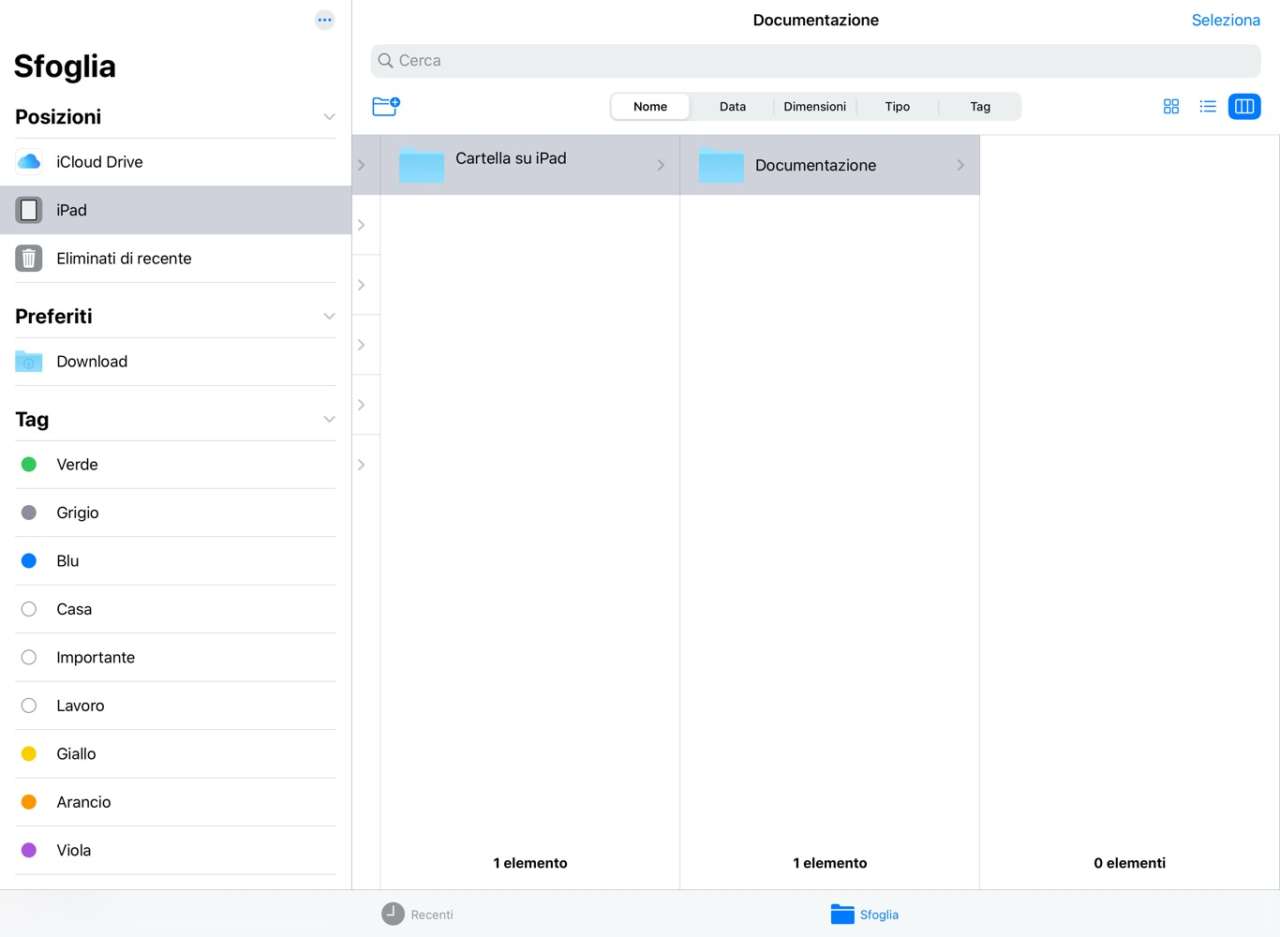Expand Cartella su iPad with its chevron

(661, 165)
